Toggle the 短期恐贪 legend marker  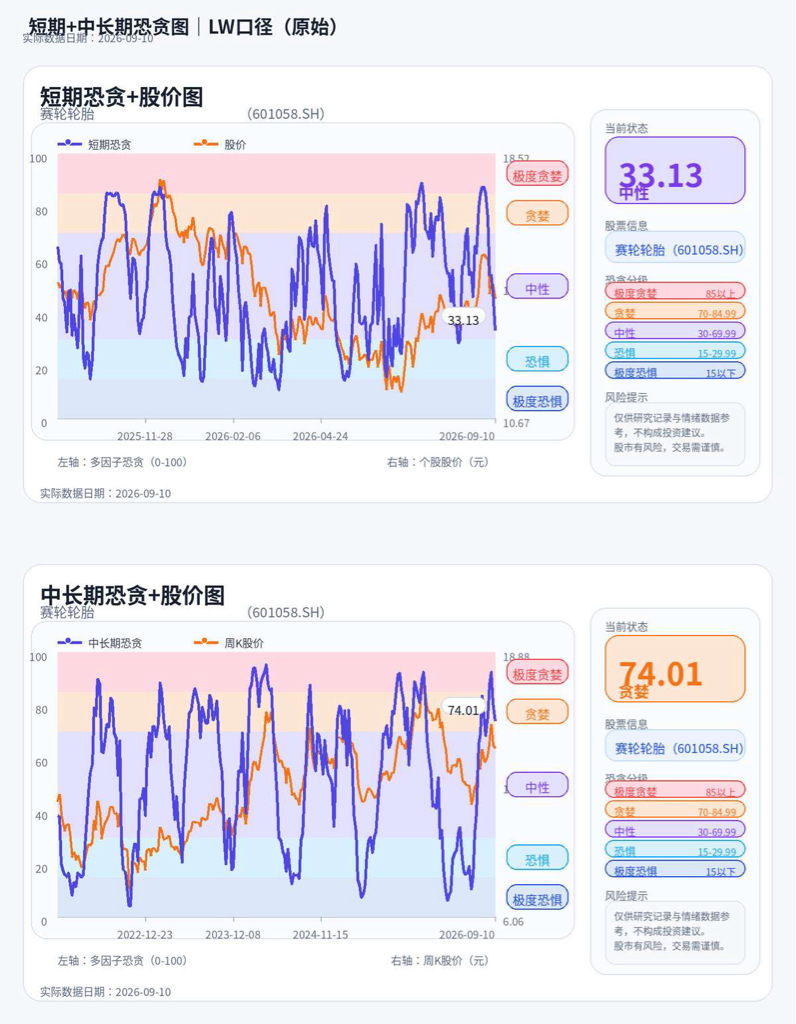pos(70,144)
